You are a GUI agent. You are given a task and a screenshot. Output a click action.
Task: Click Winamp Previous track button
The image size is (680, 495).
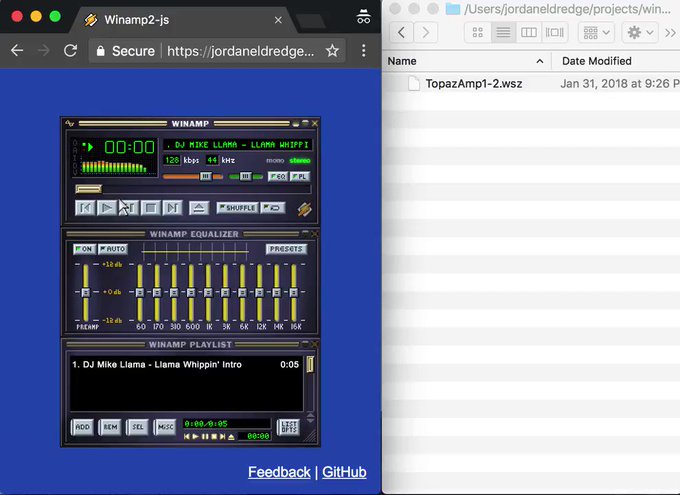click(x=85, y=208)
